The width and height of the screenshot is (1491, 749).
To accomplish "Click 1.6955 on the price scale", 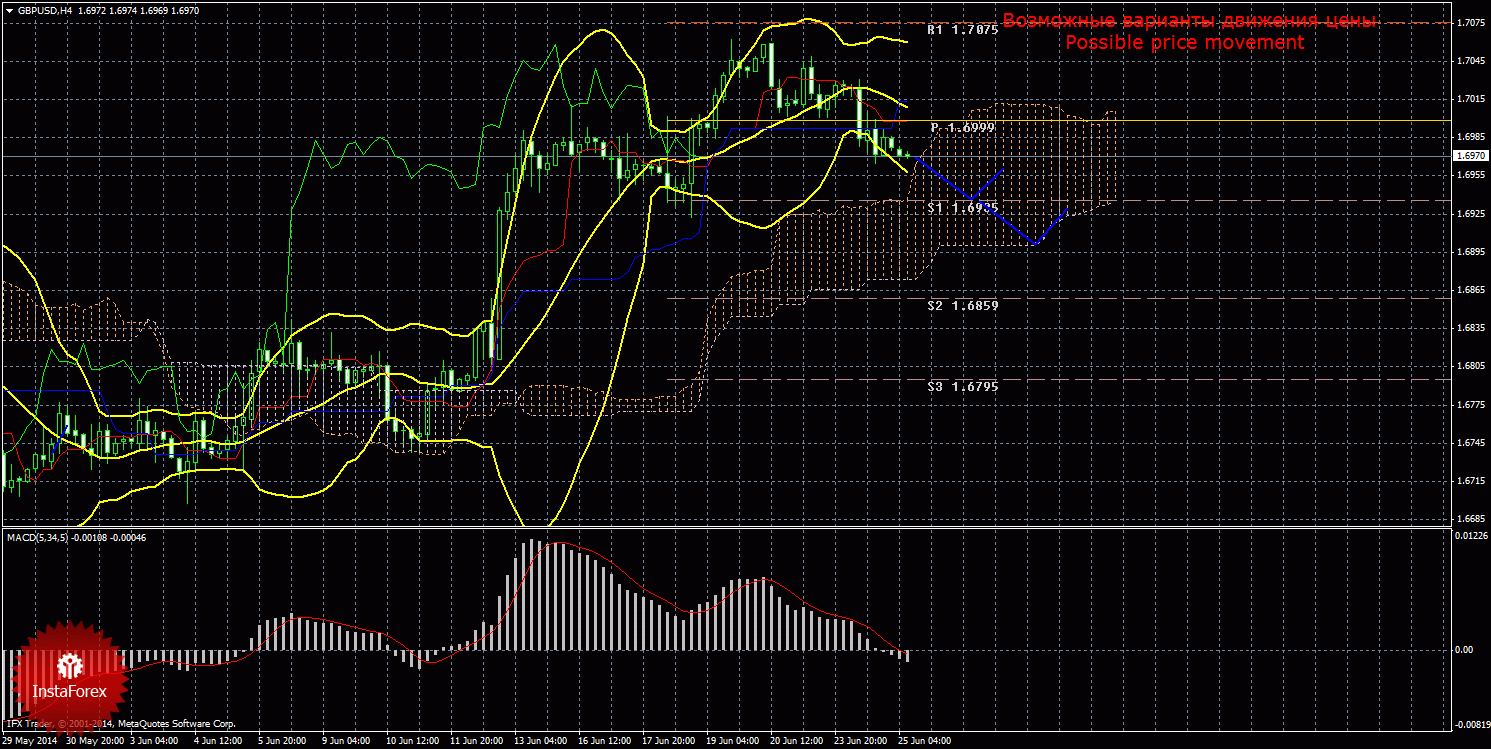I will click(x=1470, y=175).
